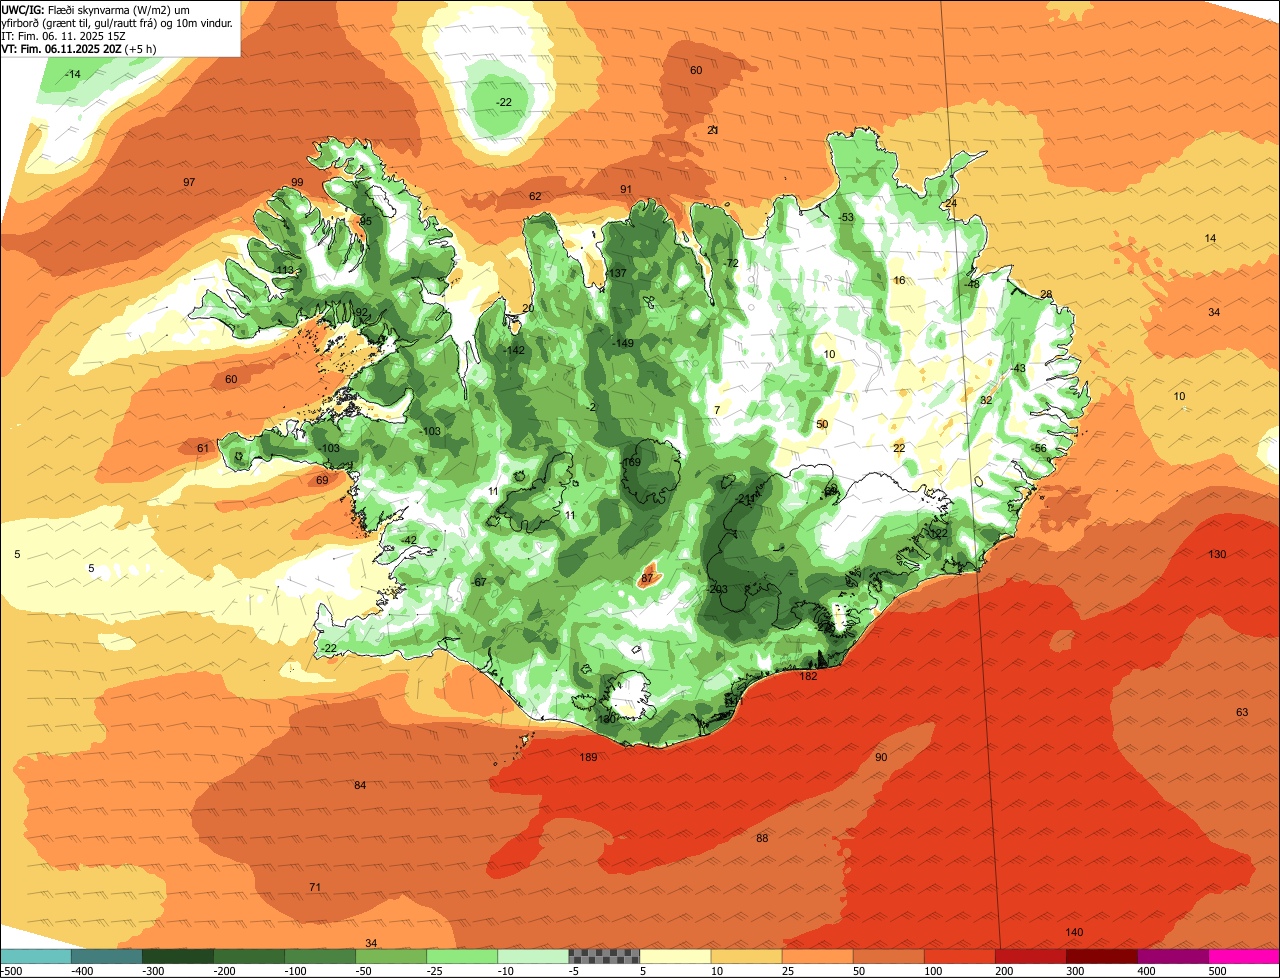Click the 63 value in the eastern sea

(x=1242, y=712)
